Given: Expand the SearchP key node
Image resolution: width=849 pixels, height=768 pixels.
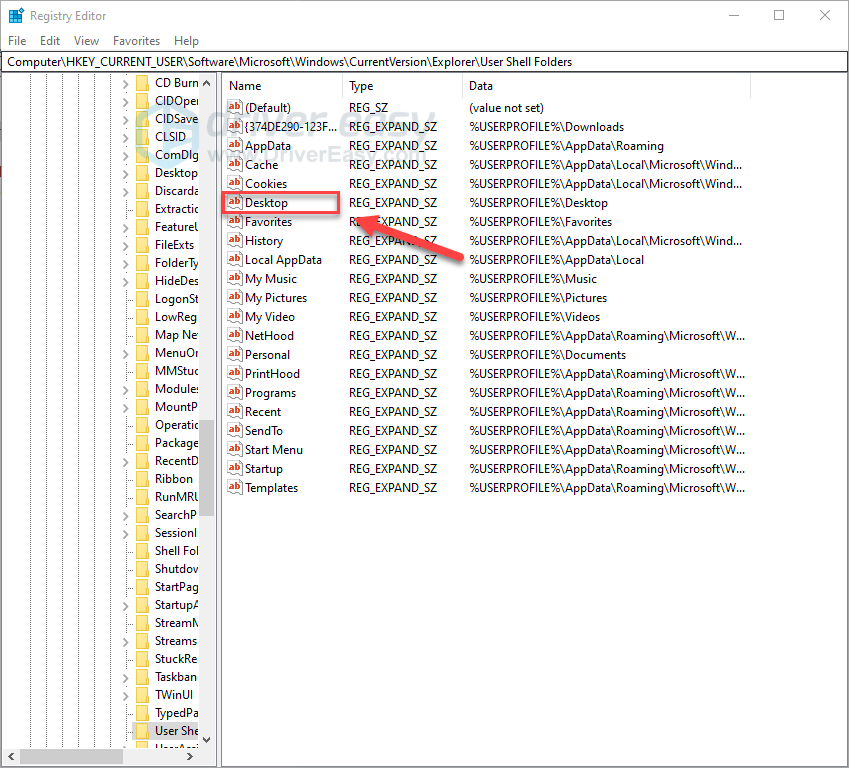Looking at the screenshot, I should click(125, 516).
